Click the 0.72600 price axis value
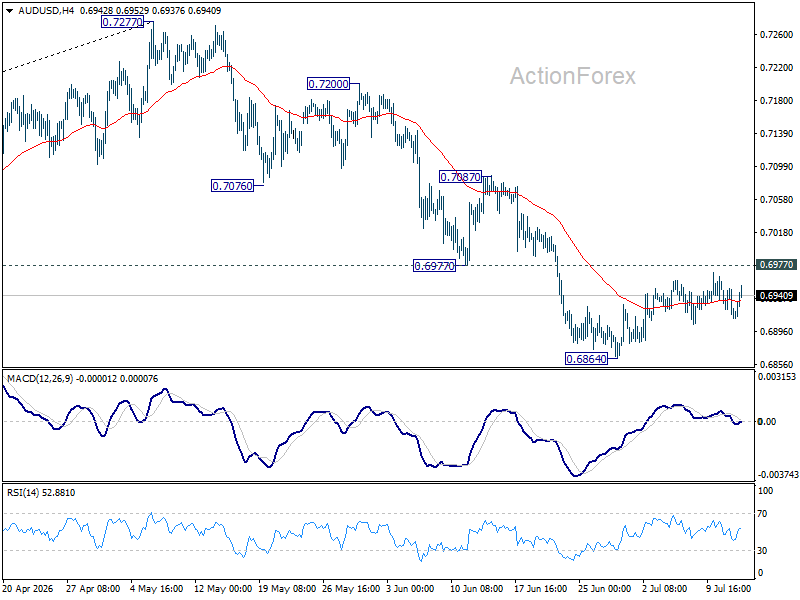Screen dimensions: 800x600 pos(777,35)
